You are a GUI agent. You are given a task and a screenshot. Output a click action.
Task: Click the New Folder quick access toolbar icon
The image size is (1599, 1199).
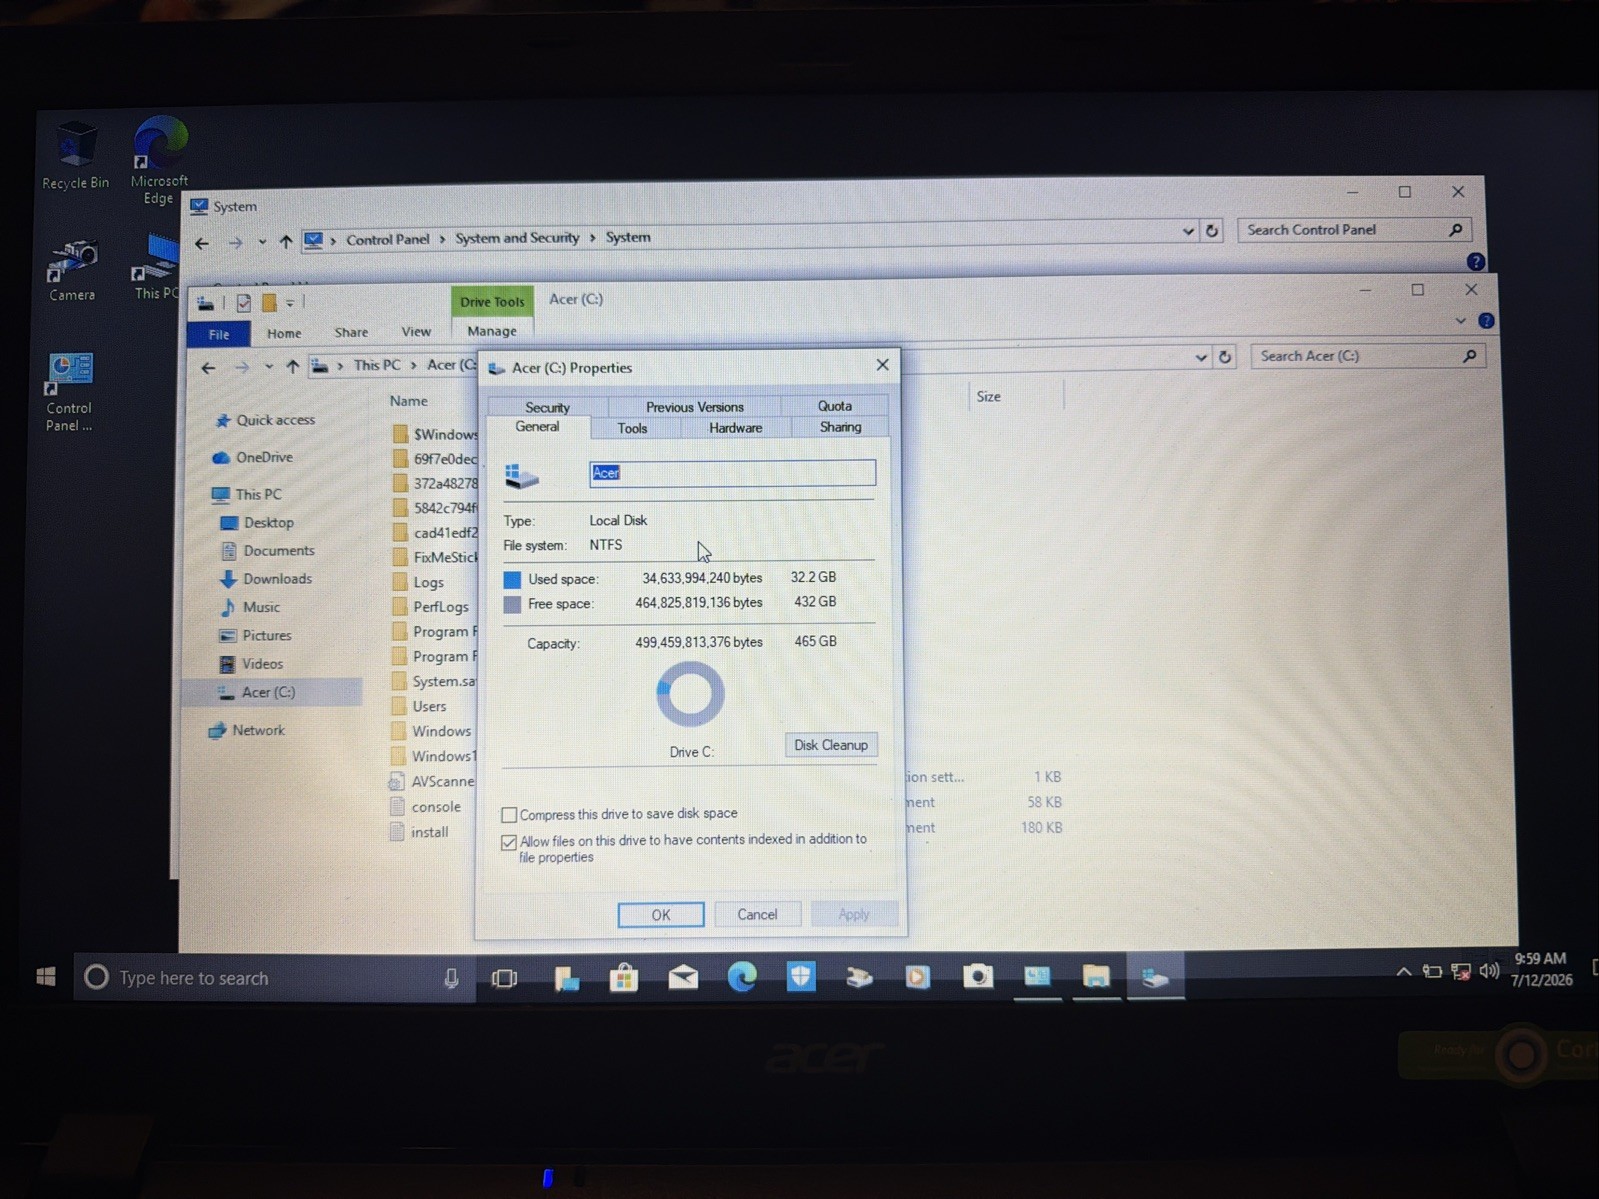pyautogui.click(x=269, y=302)
